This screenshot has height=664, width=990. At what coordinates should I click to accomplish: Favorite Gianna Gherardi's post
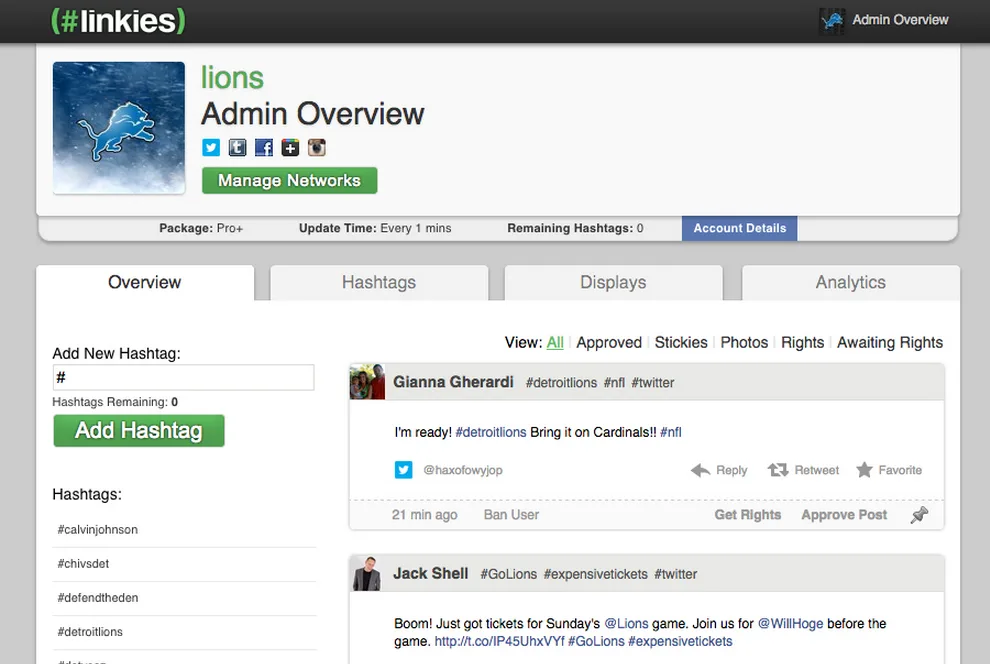click(x=889, y=470)
